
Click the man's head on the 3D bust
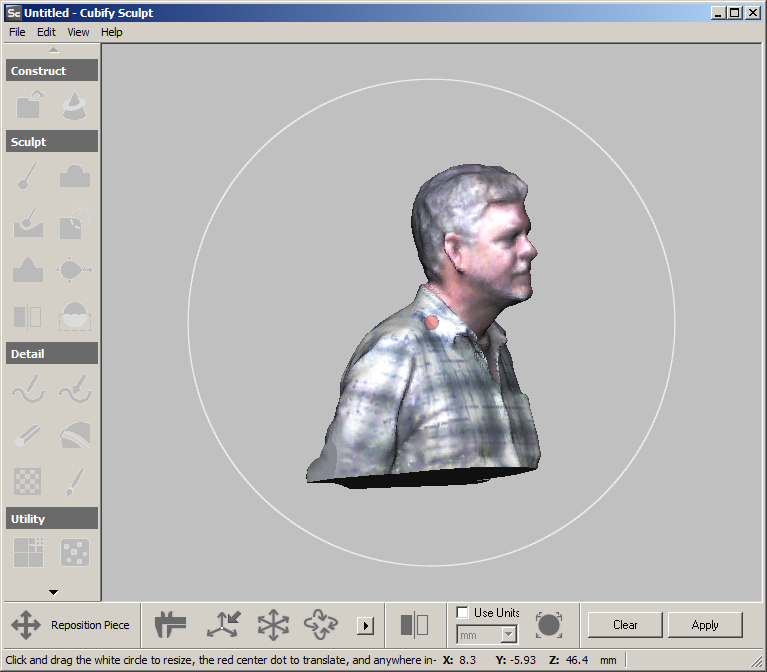(x=474, y=230)
